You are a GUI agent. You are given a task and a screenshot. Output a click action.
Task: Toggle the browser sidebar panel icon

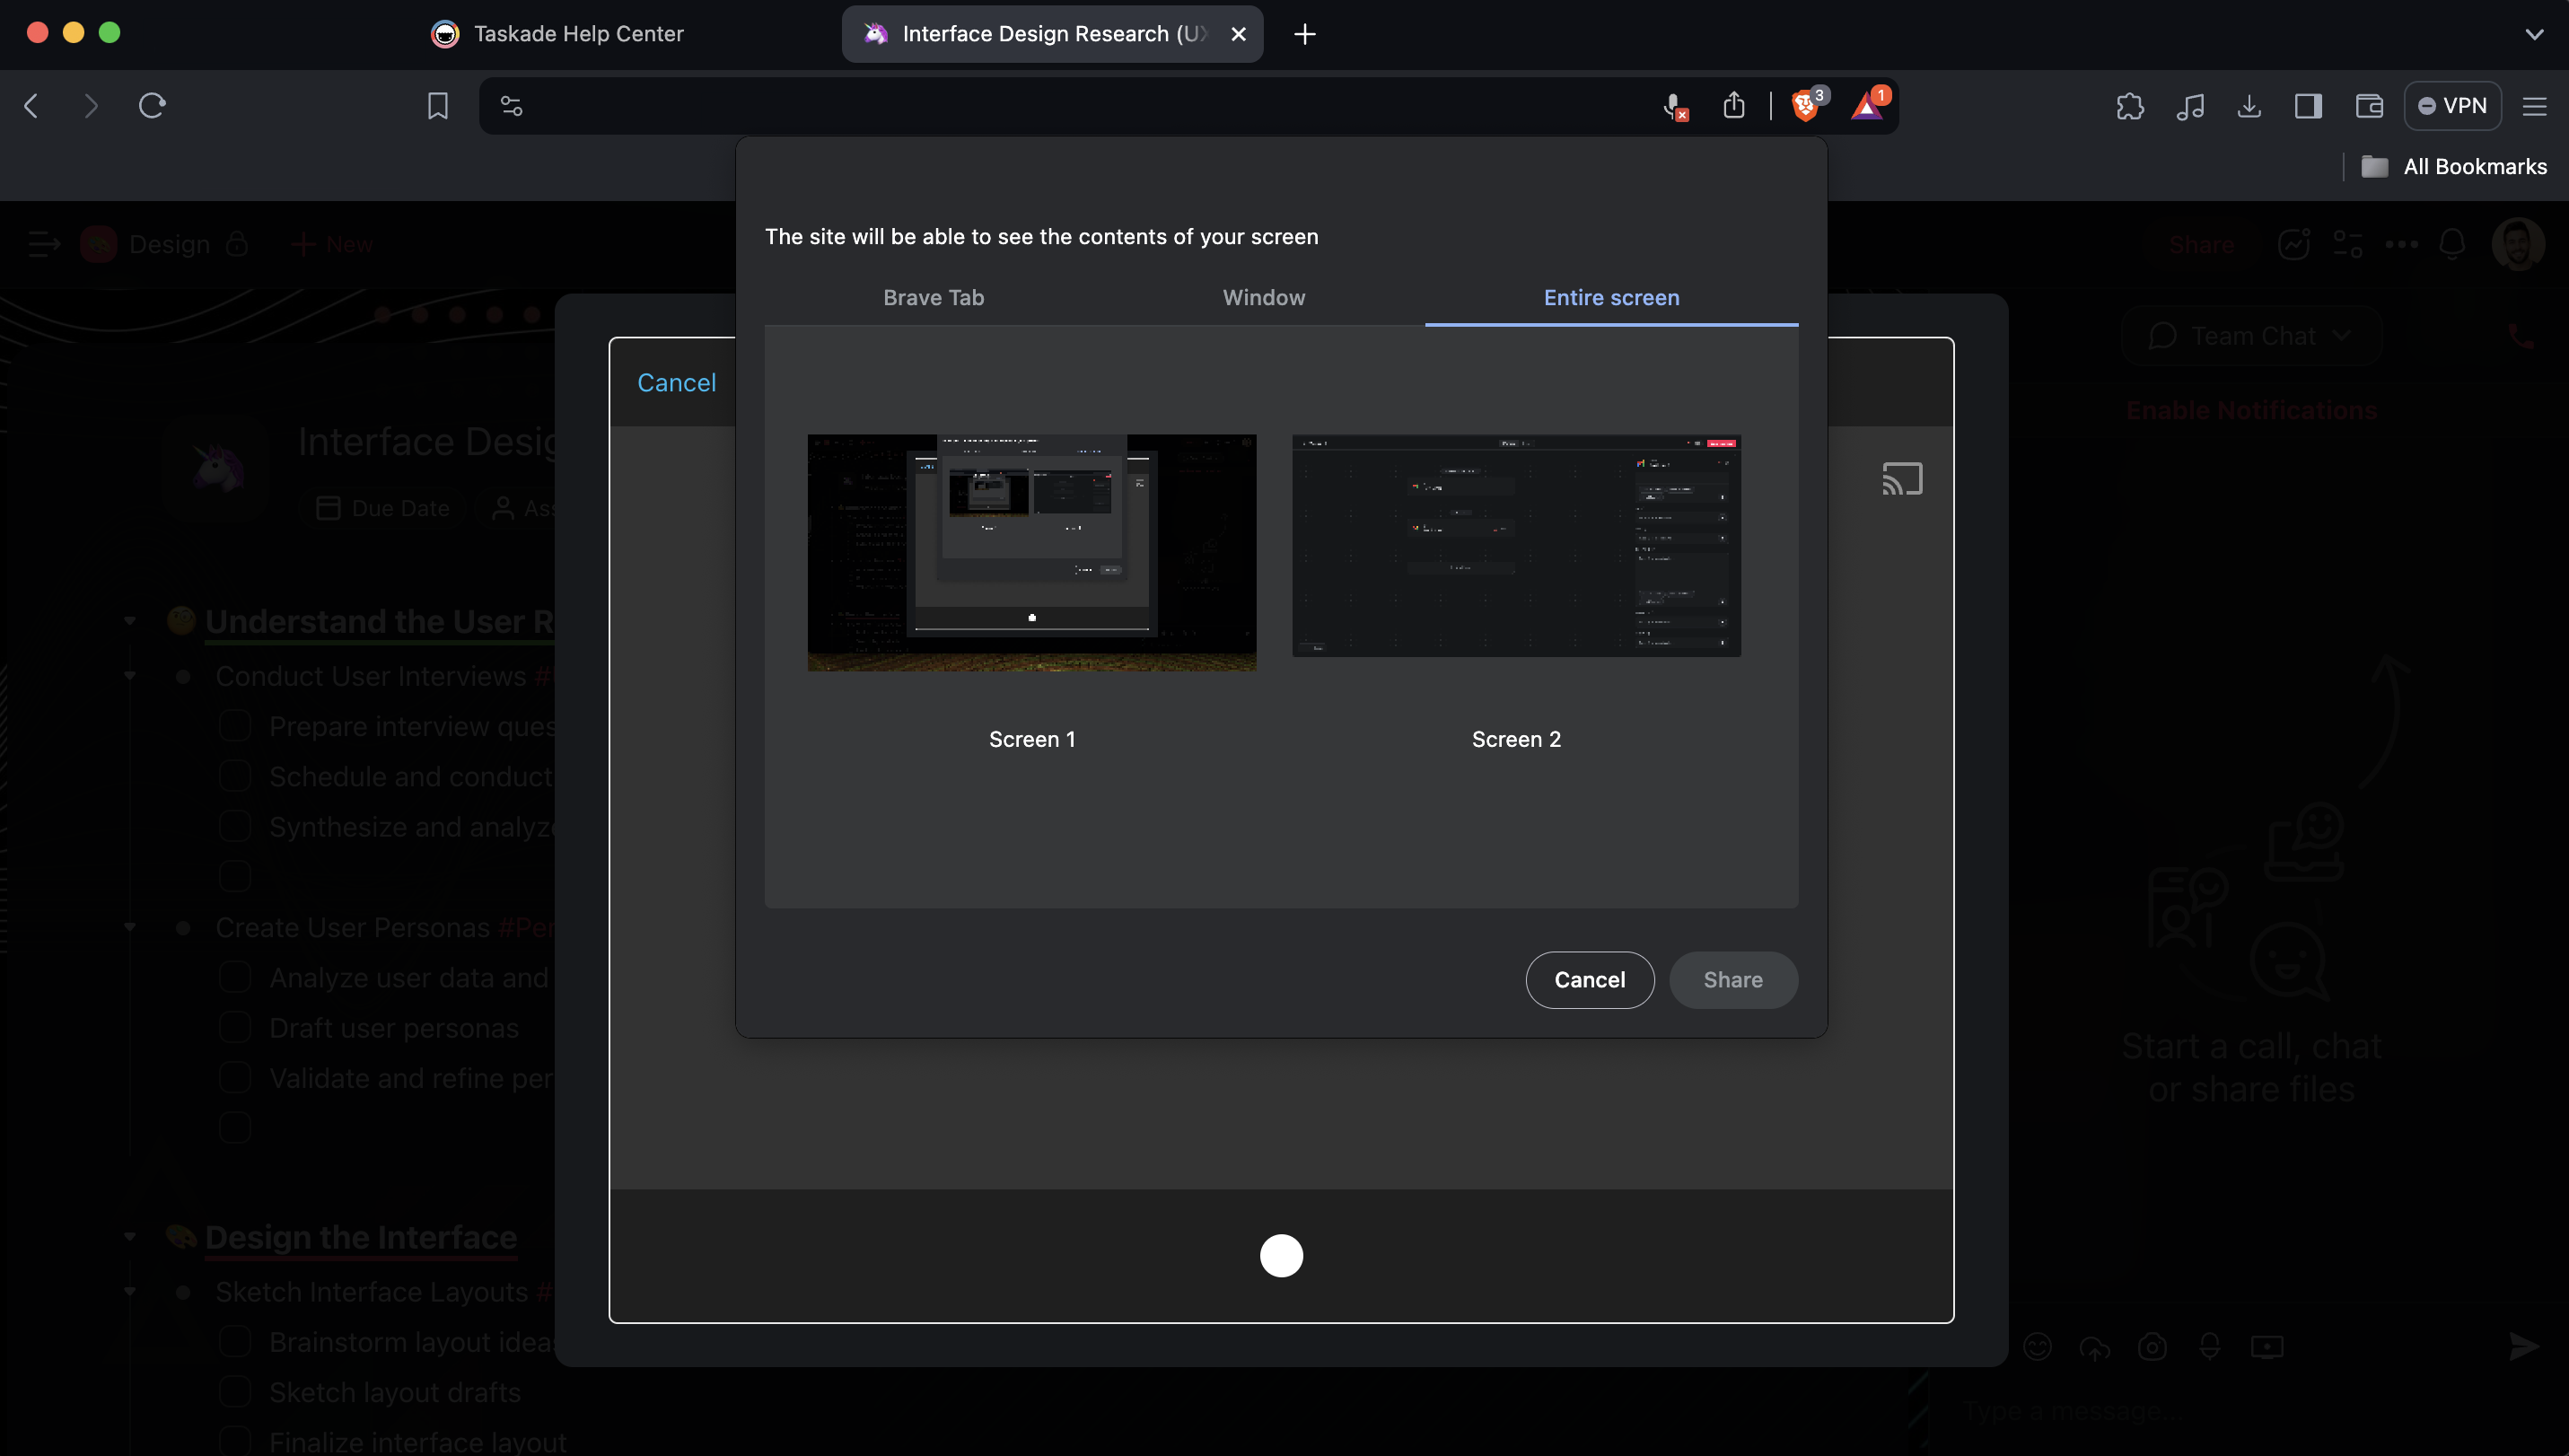point(2308,106)
